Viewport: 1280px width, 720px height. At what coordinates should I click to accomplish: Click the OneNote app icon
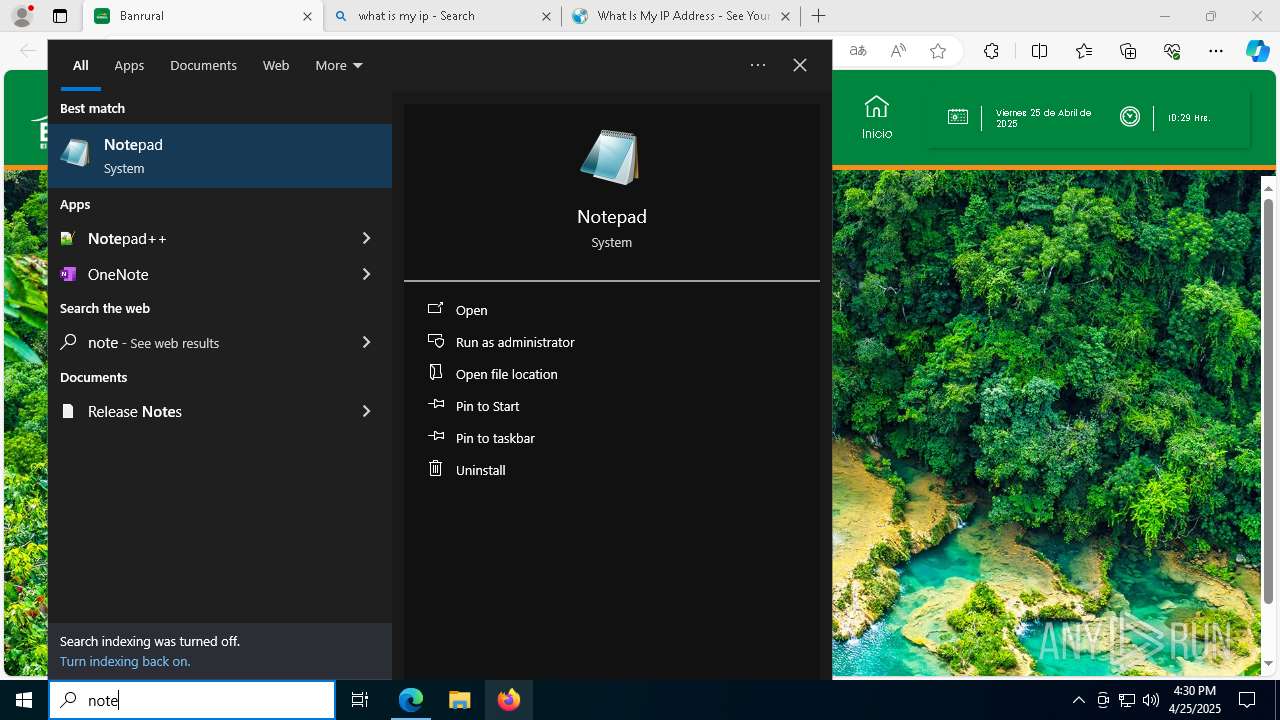[68, 274]
